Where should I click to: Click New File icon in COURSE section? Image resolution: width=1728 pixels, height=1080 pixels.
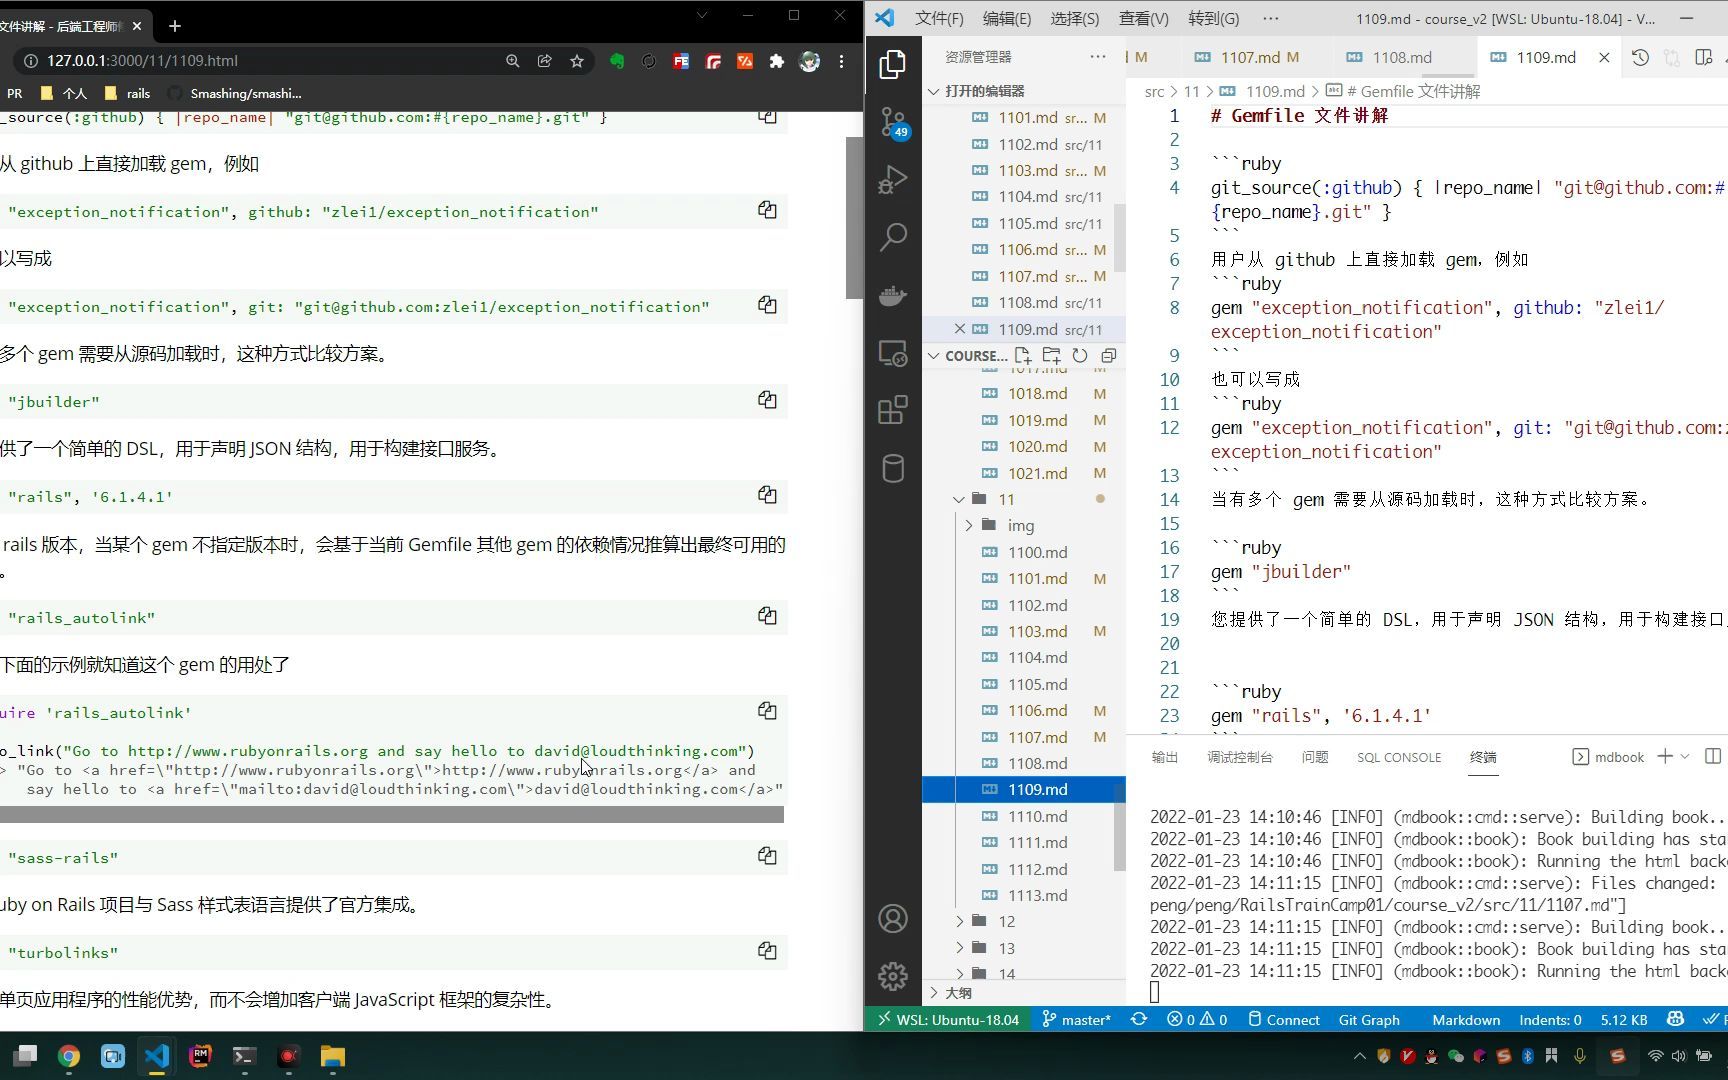(x=1022, y=356)
